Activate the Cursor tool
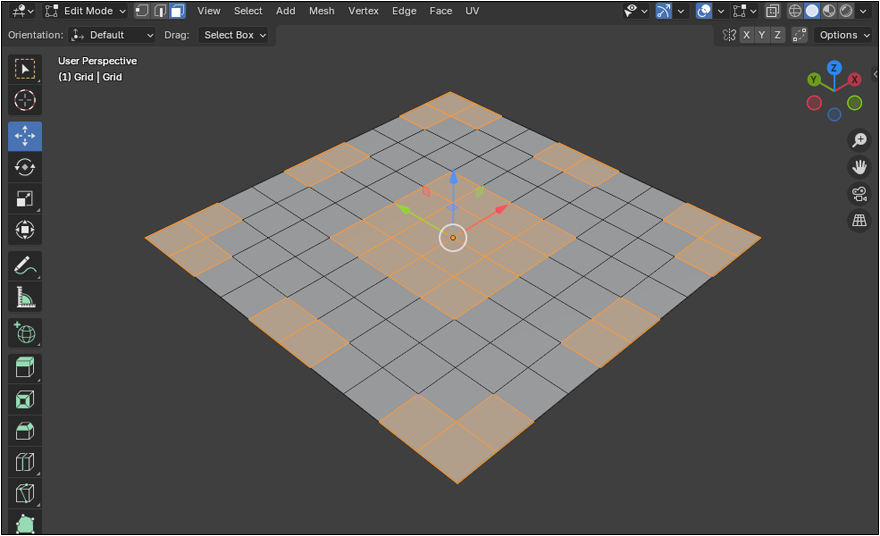The height and width of the screenshot is (536, 880). click(x=25, y=100)
